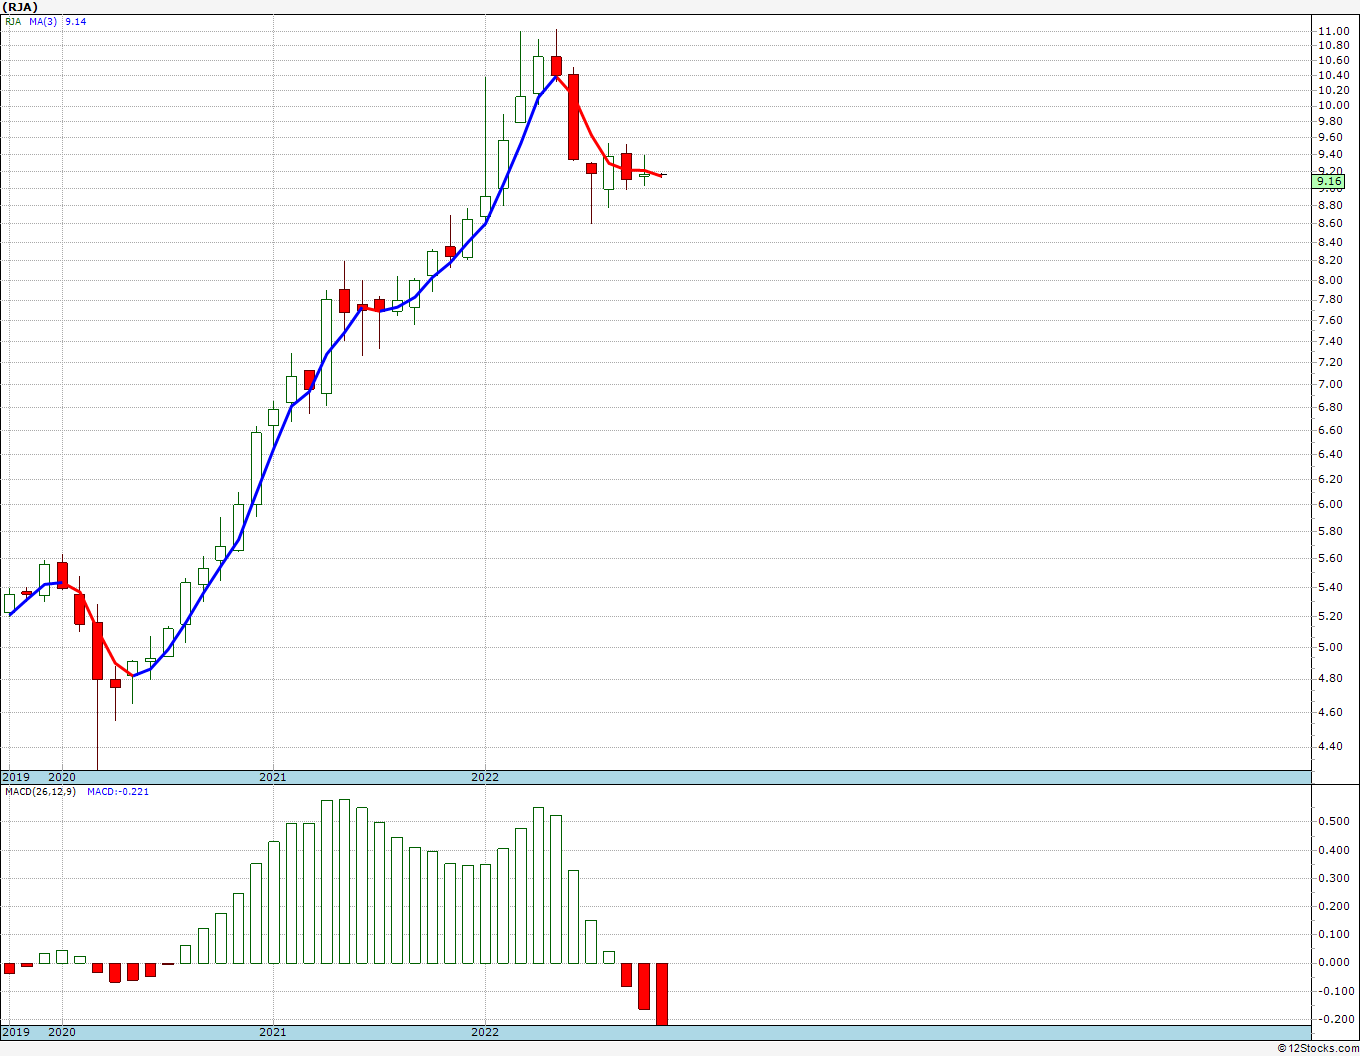The height and width of the screenshot is (1056, 1360).
Task: Click 2019 on the price chart time axis
Action: (x=16, y=777)
